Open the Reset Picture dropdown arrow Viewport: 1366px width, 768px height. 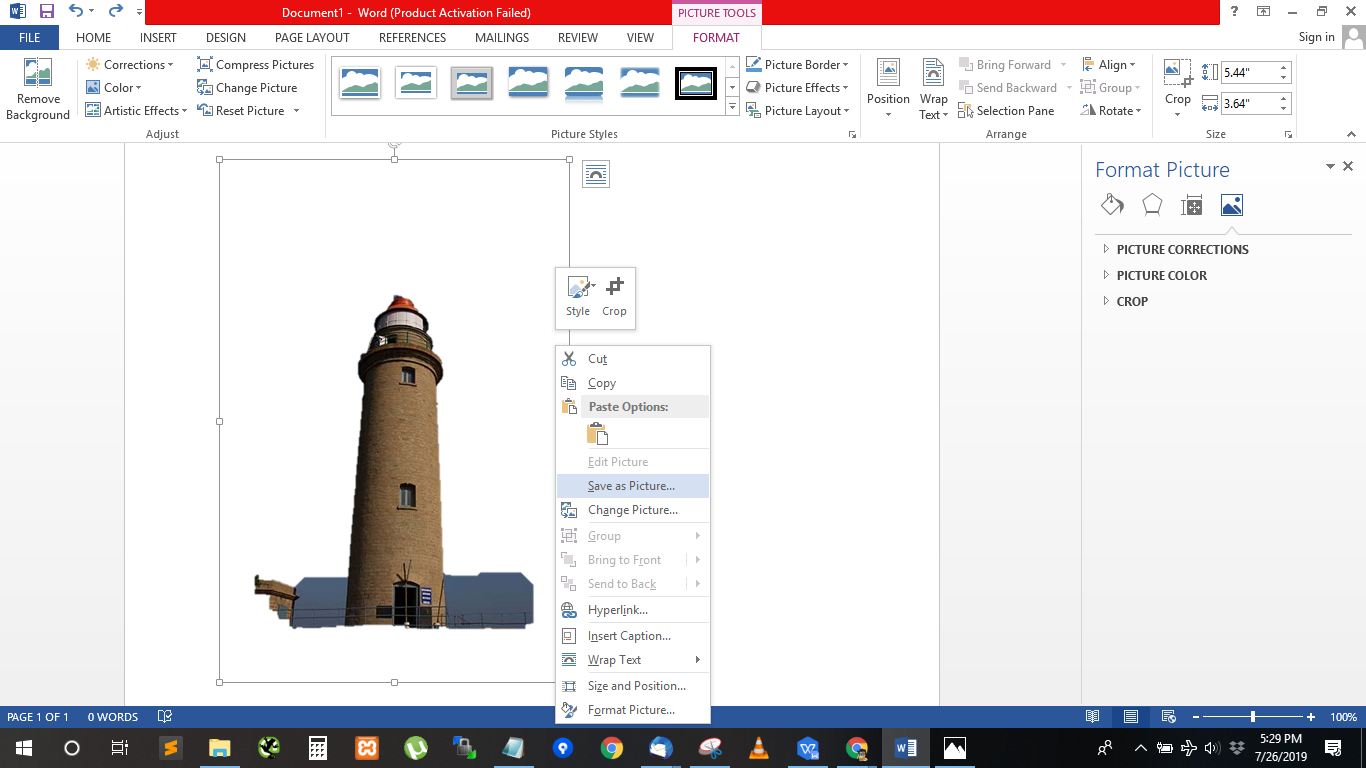coord(297,111)
